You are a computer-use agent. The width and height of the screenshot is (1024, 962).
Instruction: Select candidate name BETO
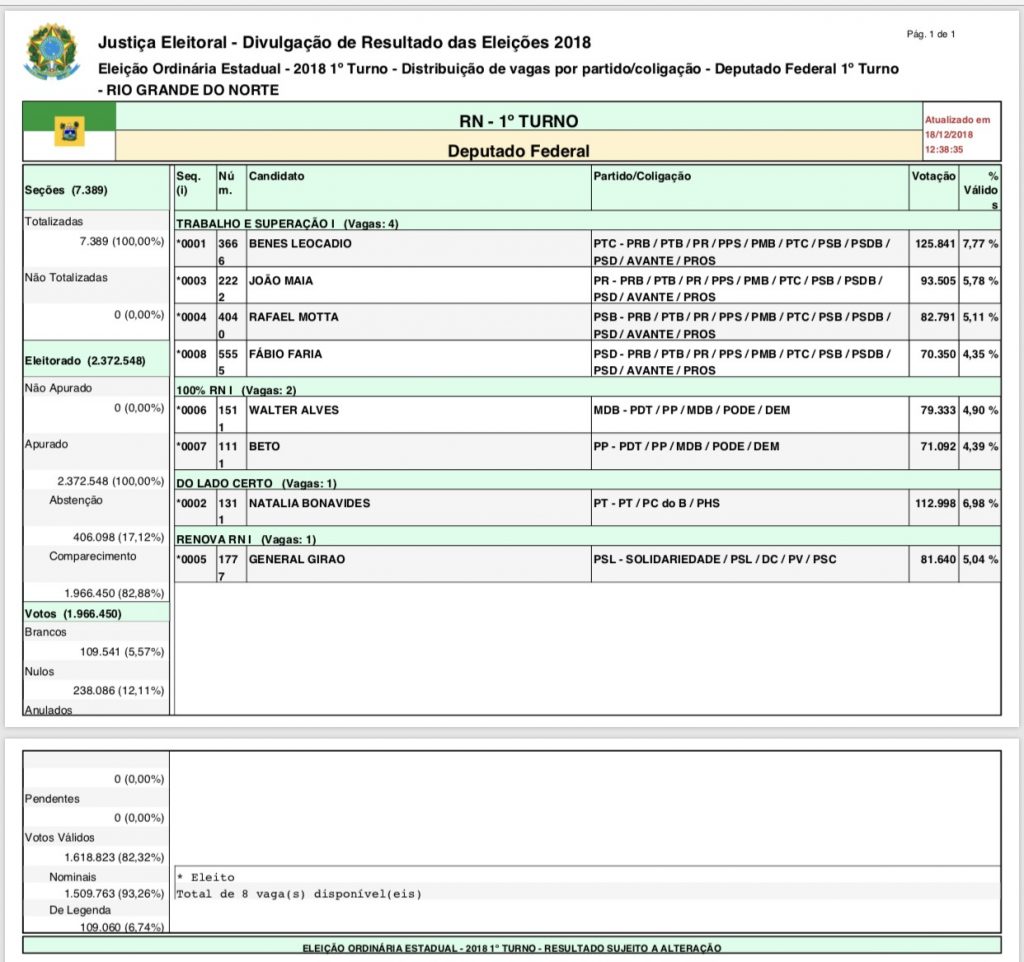click(264, 447)
